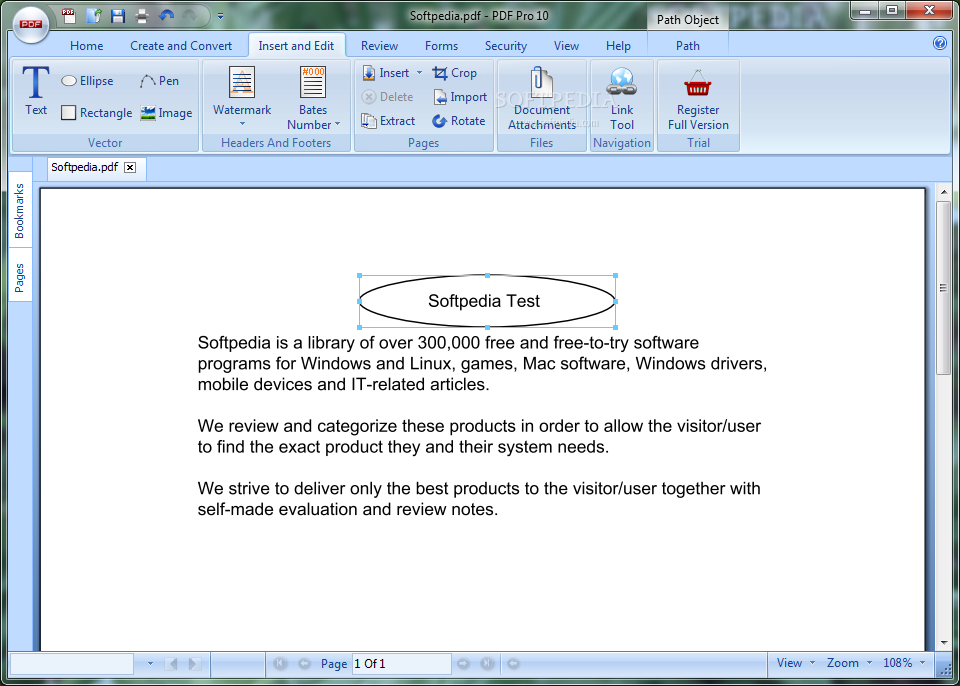Open the Insert pages dropdown arrow
The height and width of the screenshot is (686, 960).
pos(419,73)
